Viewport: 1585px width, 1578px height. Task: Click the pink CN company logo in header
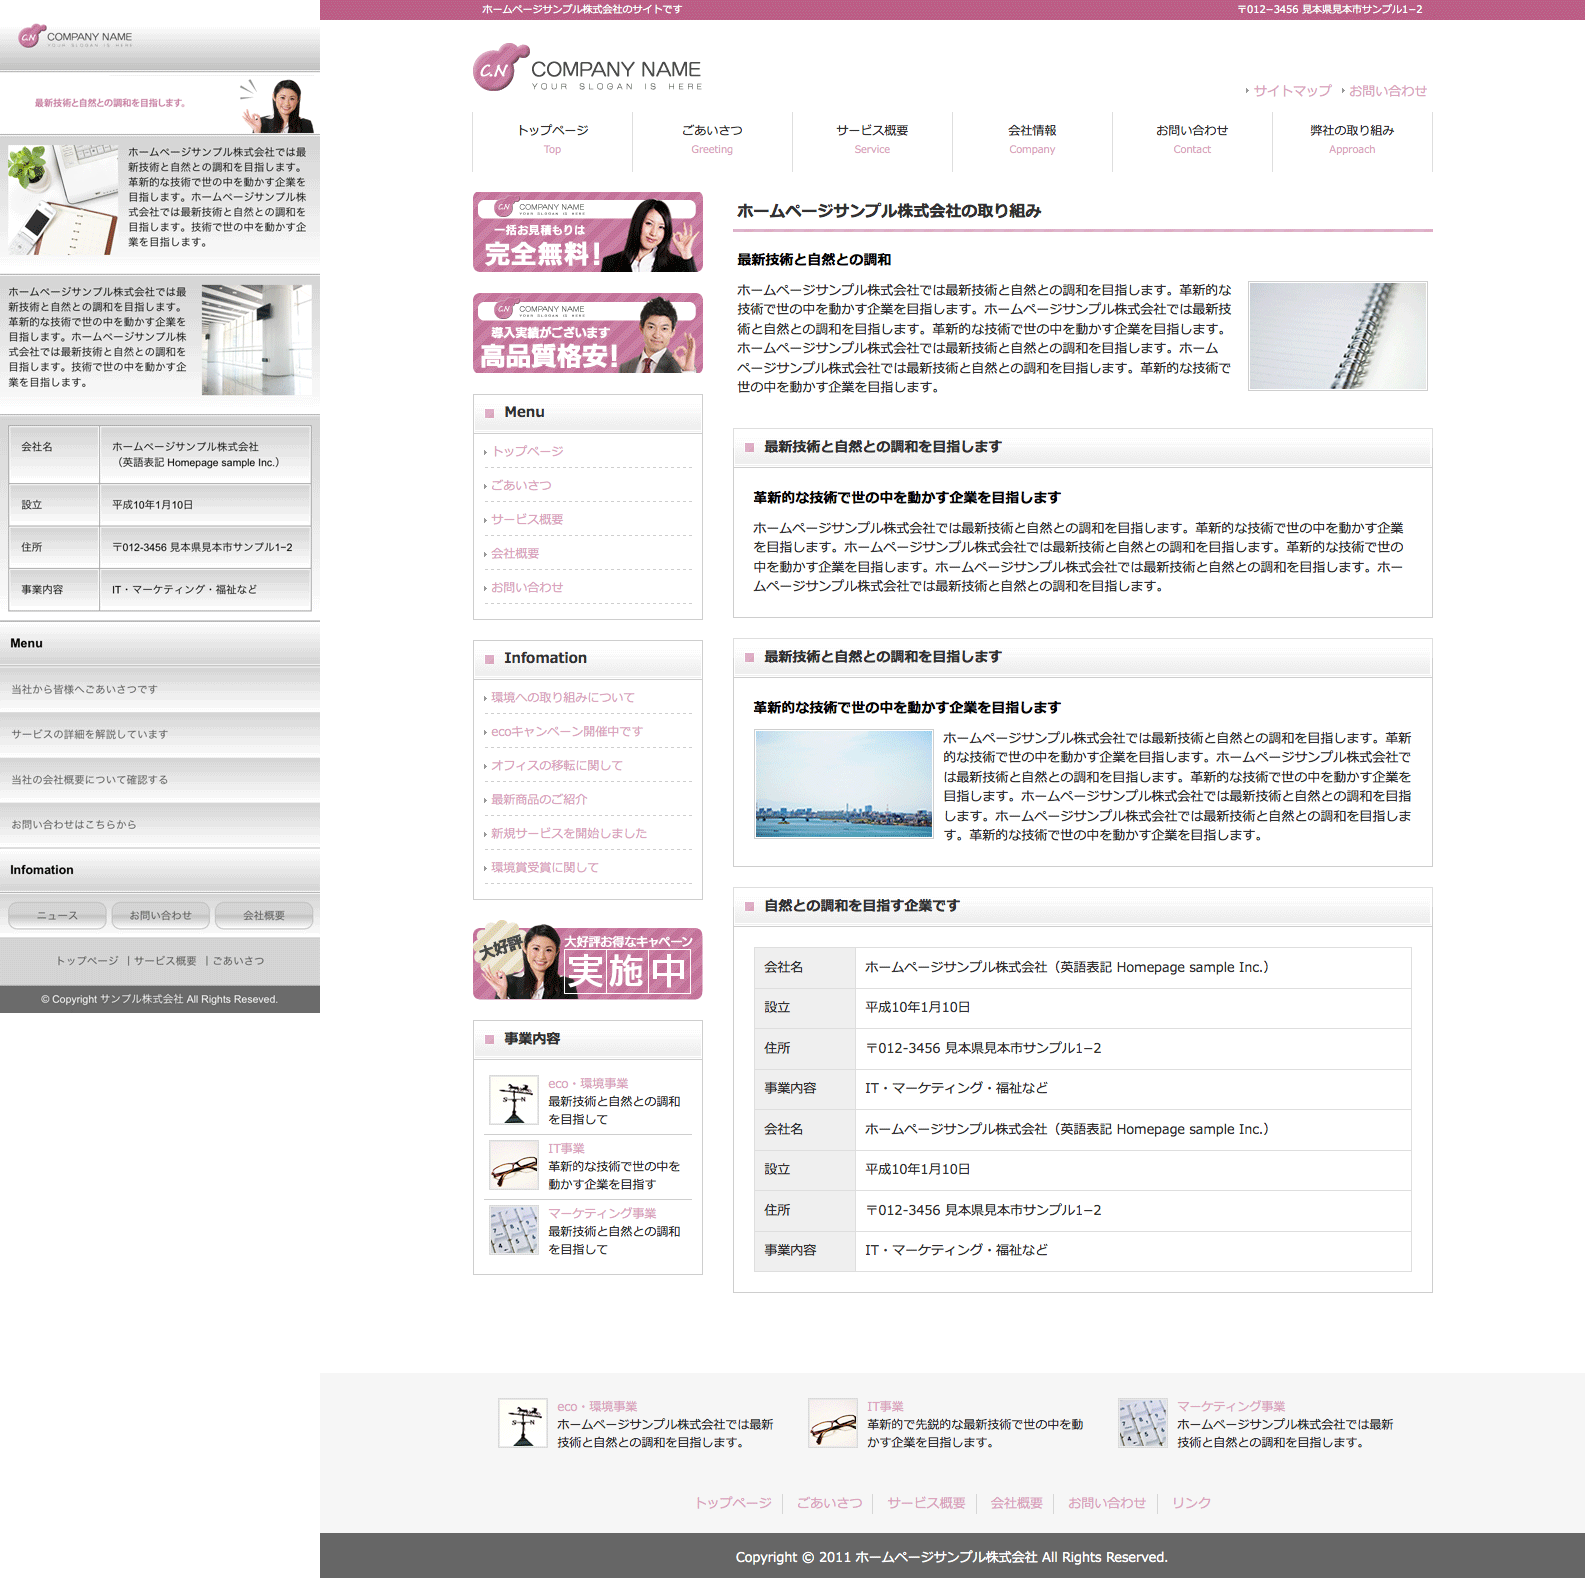pyautogui.click(x=501, y=68)
